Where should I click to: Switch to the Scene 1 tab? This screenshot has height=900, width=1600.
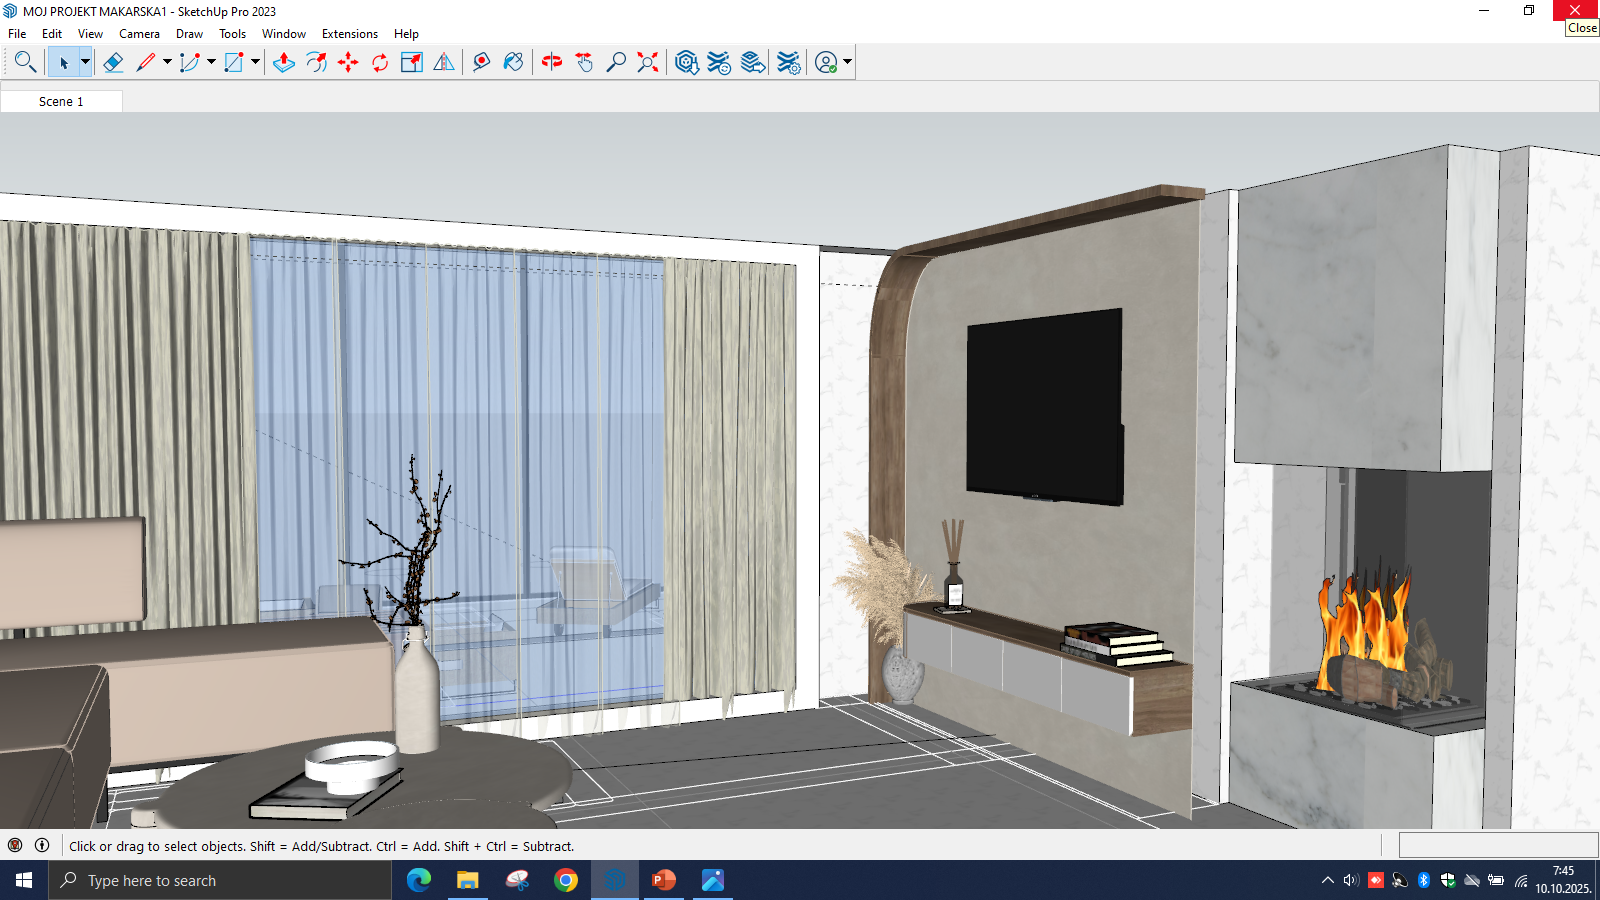pyautogui.click(x=61, y=101)
